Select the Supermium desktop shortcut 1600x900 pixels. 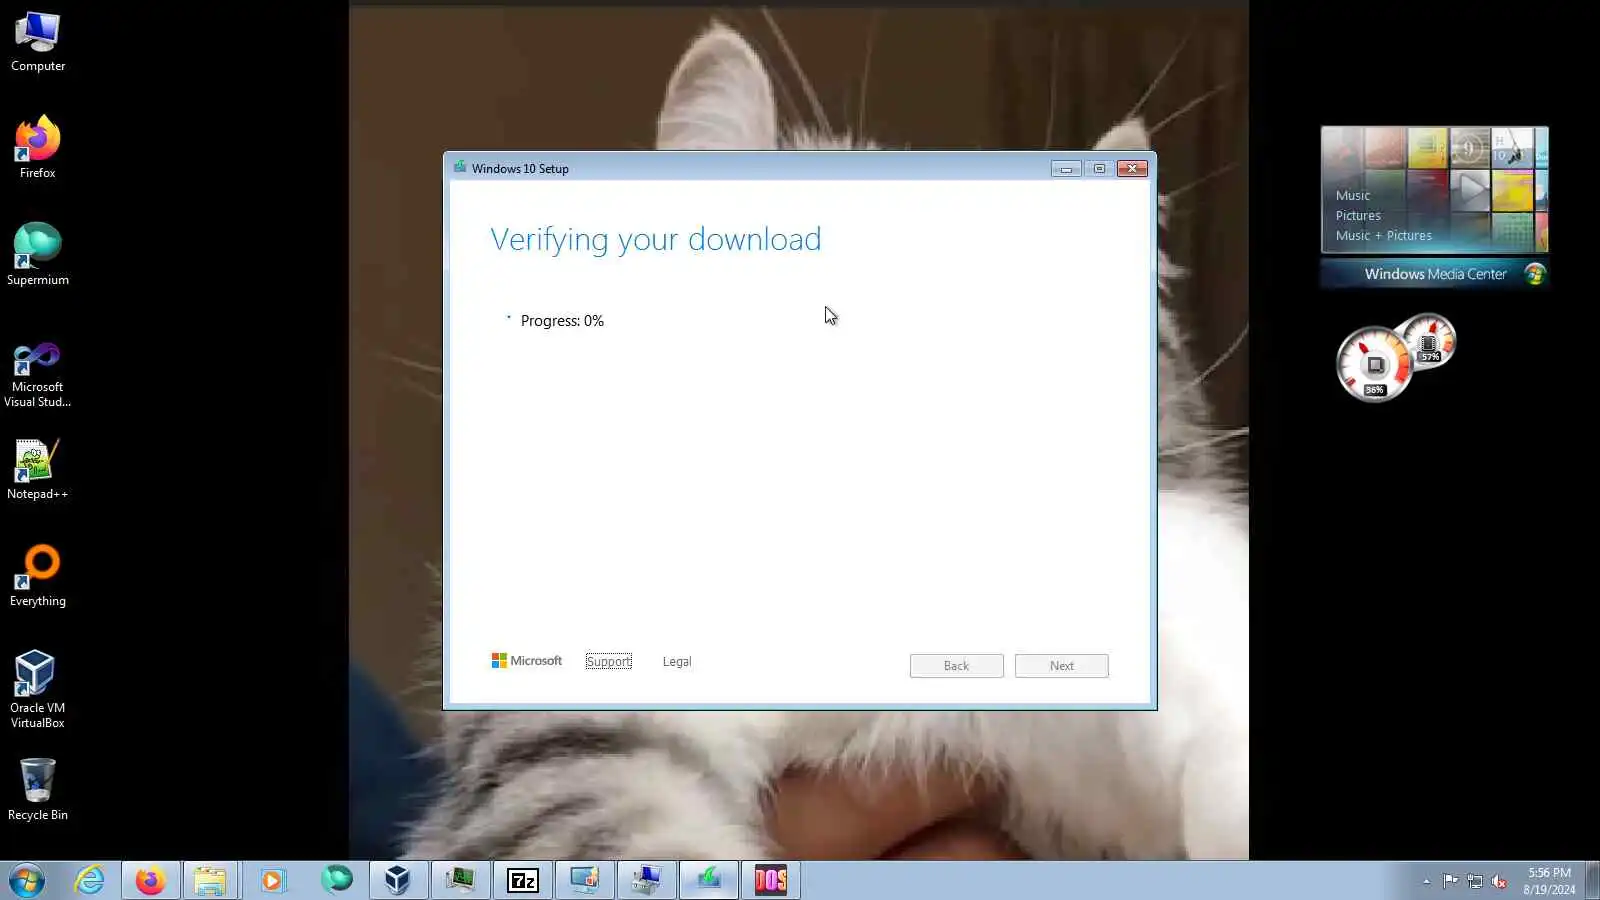click(38, 255)
